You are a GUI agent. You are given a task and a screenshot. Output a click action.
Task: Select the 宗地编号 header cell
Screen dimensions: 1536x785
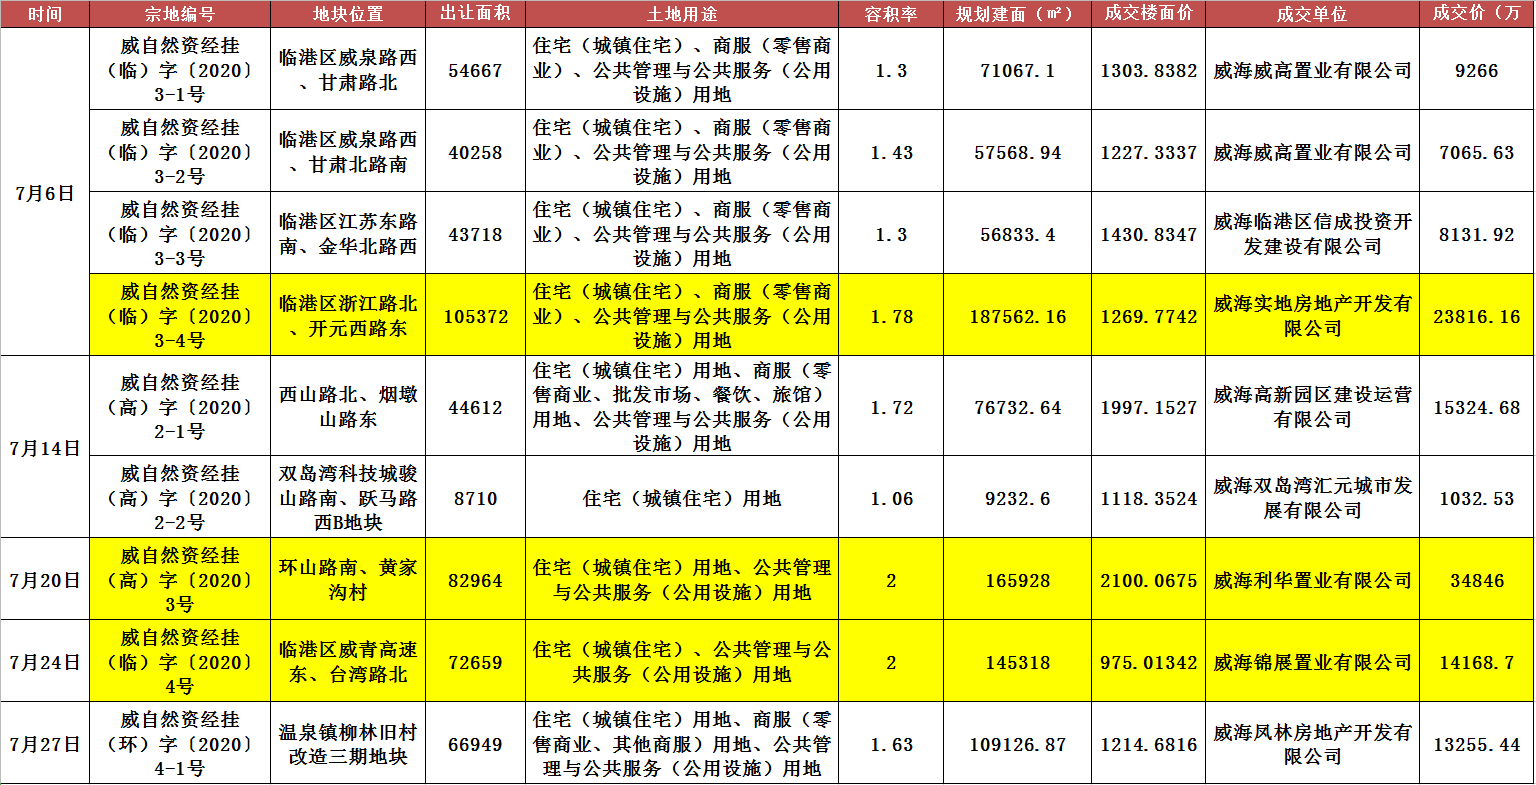click(180, 14)
